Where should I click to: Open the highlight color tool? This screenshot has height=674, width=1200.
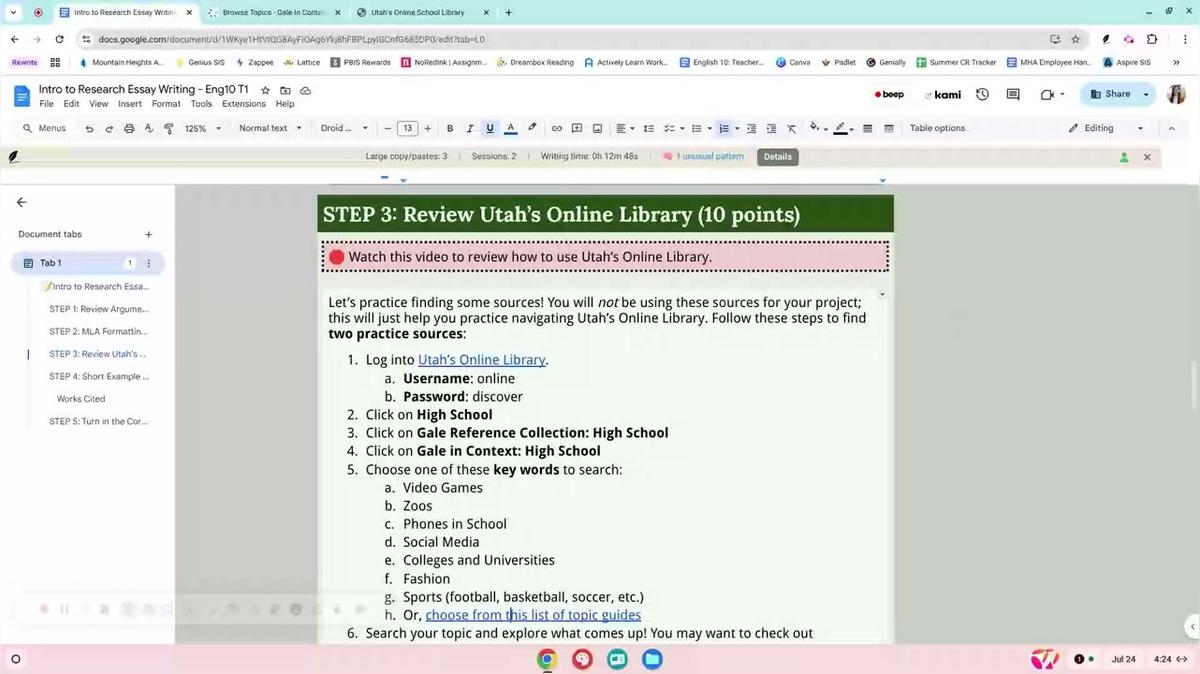pos(532,128)
